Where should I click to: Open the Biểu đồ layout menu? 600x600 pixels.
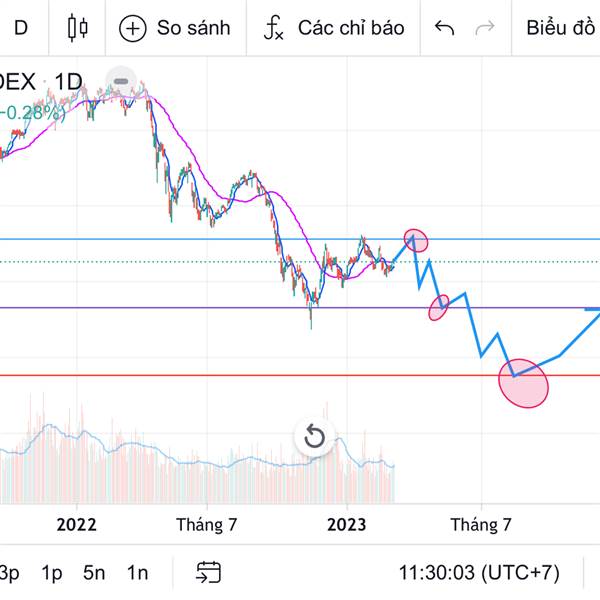coord(560,27)
